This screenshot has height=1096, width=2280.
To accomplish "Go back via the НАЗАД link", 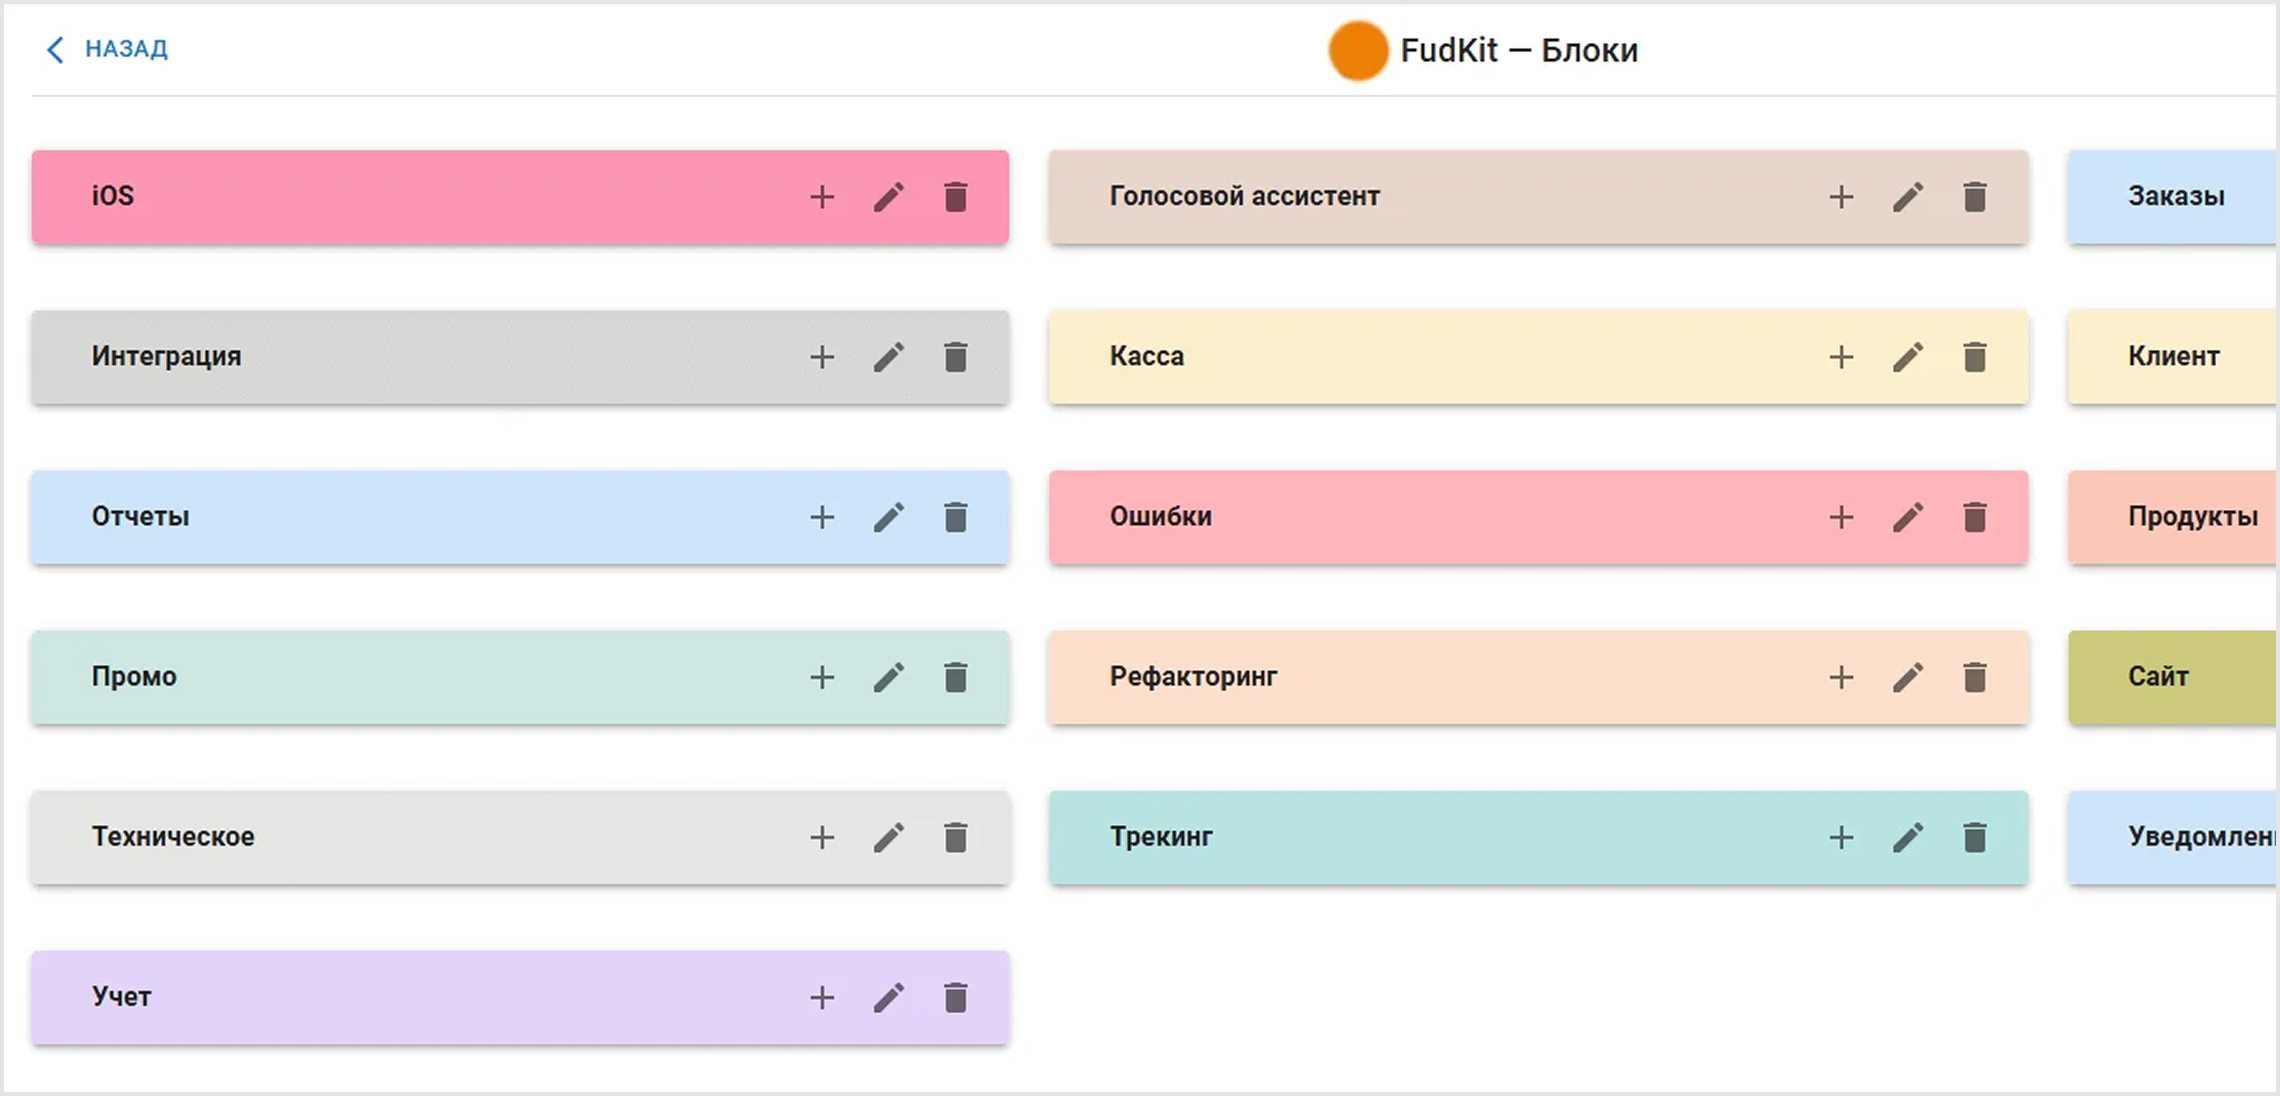I will 126,49.
